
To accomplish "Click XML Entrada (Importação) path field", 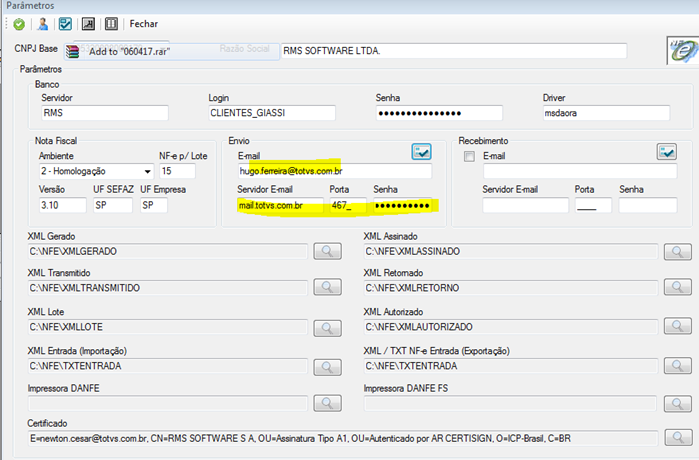I will [x=168, y=366].
